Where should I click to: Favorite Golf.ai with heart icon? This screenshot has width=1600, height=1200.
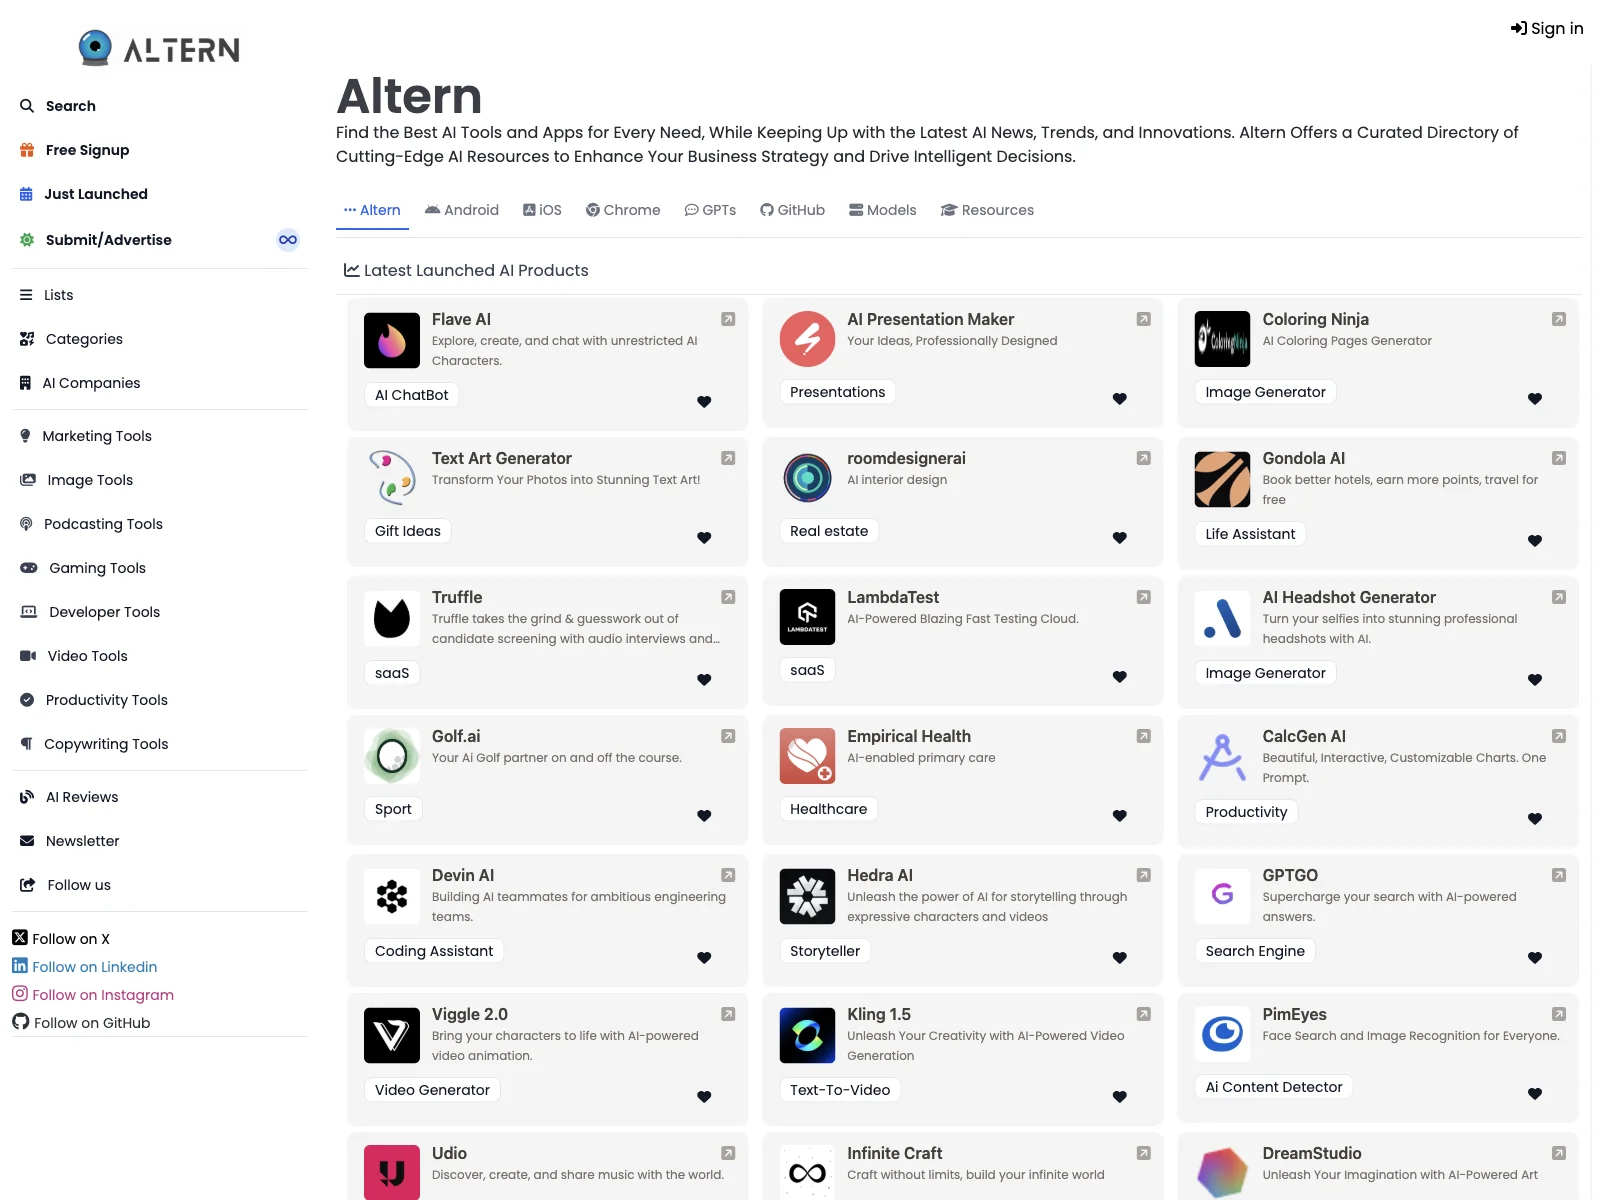704,816
